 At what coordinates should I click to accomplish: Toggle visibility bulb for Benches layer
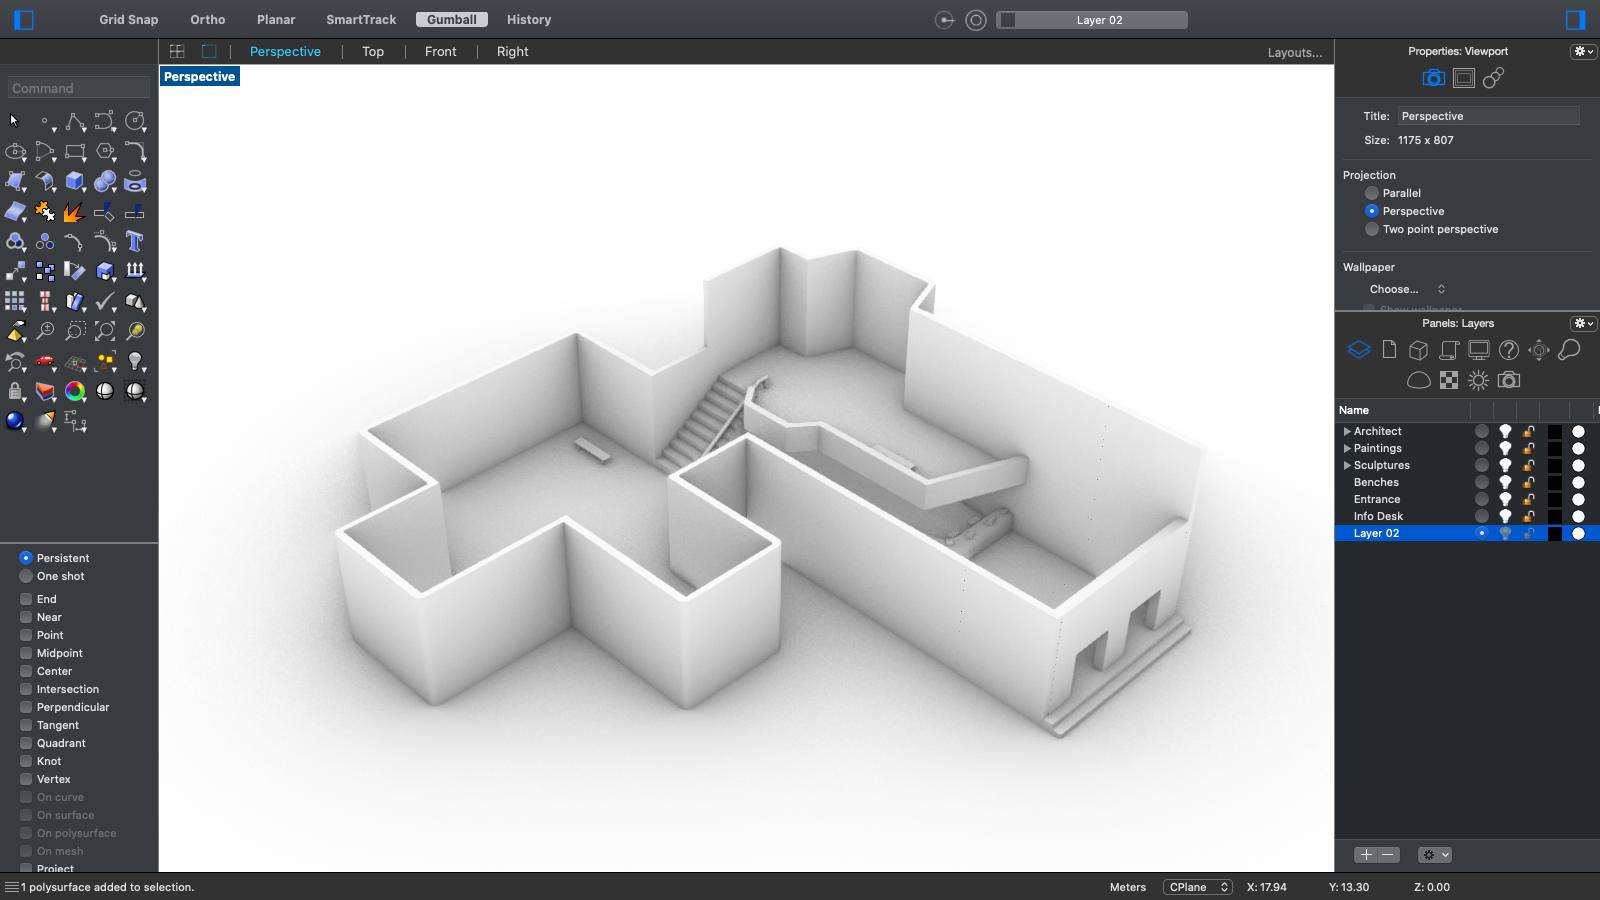coord(1505,482)
